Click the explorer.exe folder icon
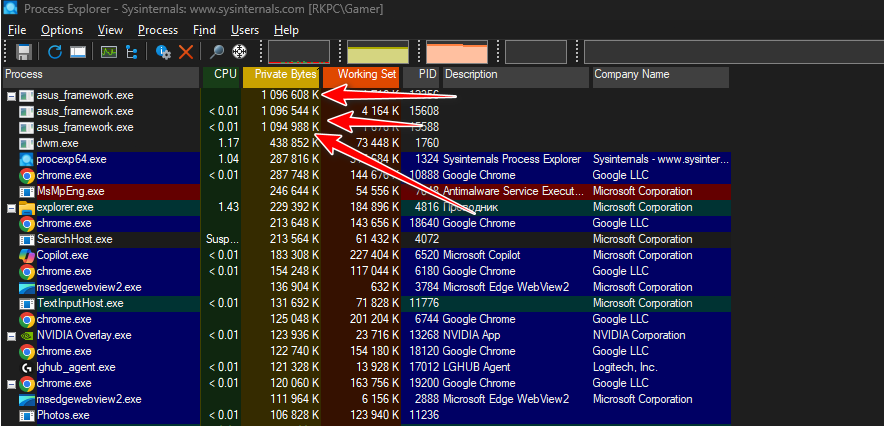 pos(26,208)
